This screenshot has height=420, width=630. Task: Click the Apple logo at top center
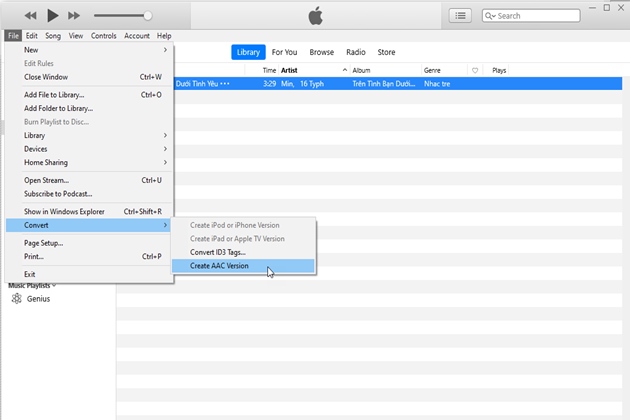[x=315, y=15]
